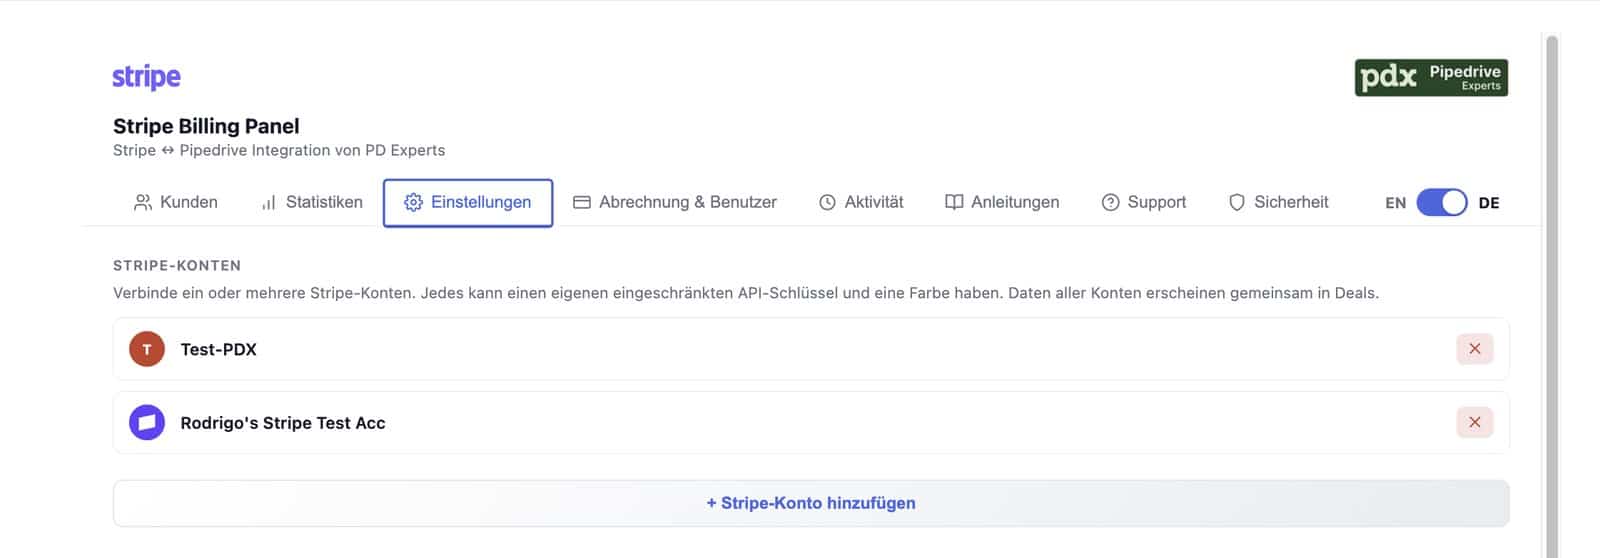Click the STRIPE-KONTEN section label
The width and height of the screenshot is (1600, 558).
(177, 266)
